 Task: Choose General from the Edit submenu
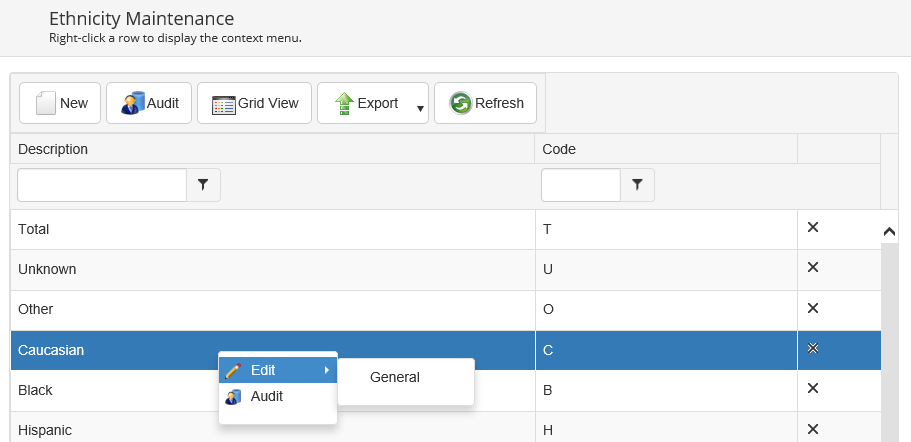click(x=395, y=377)
